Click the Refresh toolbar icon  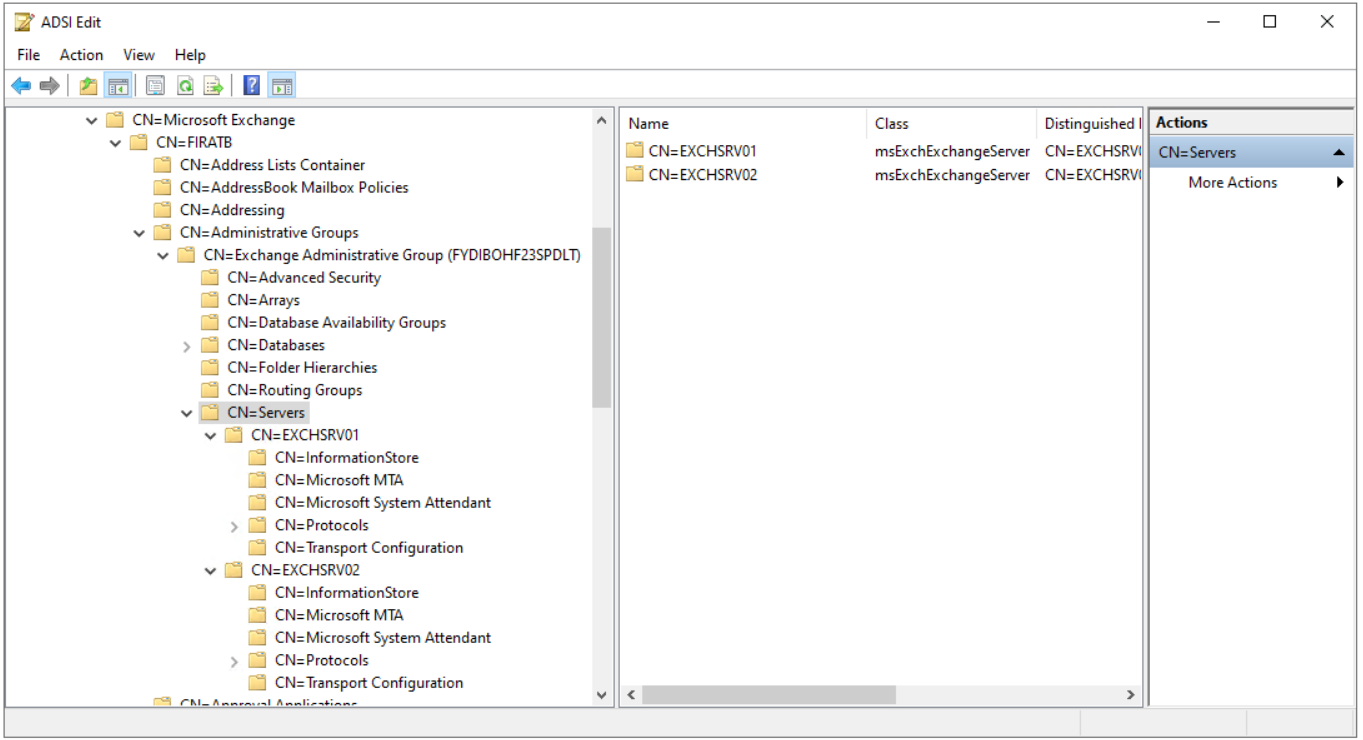pos(184,86)
